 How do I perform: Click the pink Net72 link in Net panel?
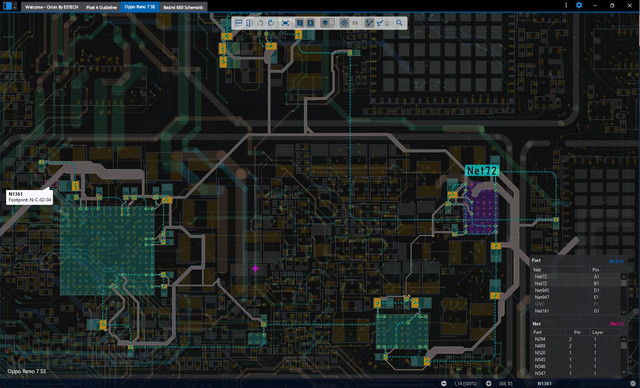click(617, 324)
